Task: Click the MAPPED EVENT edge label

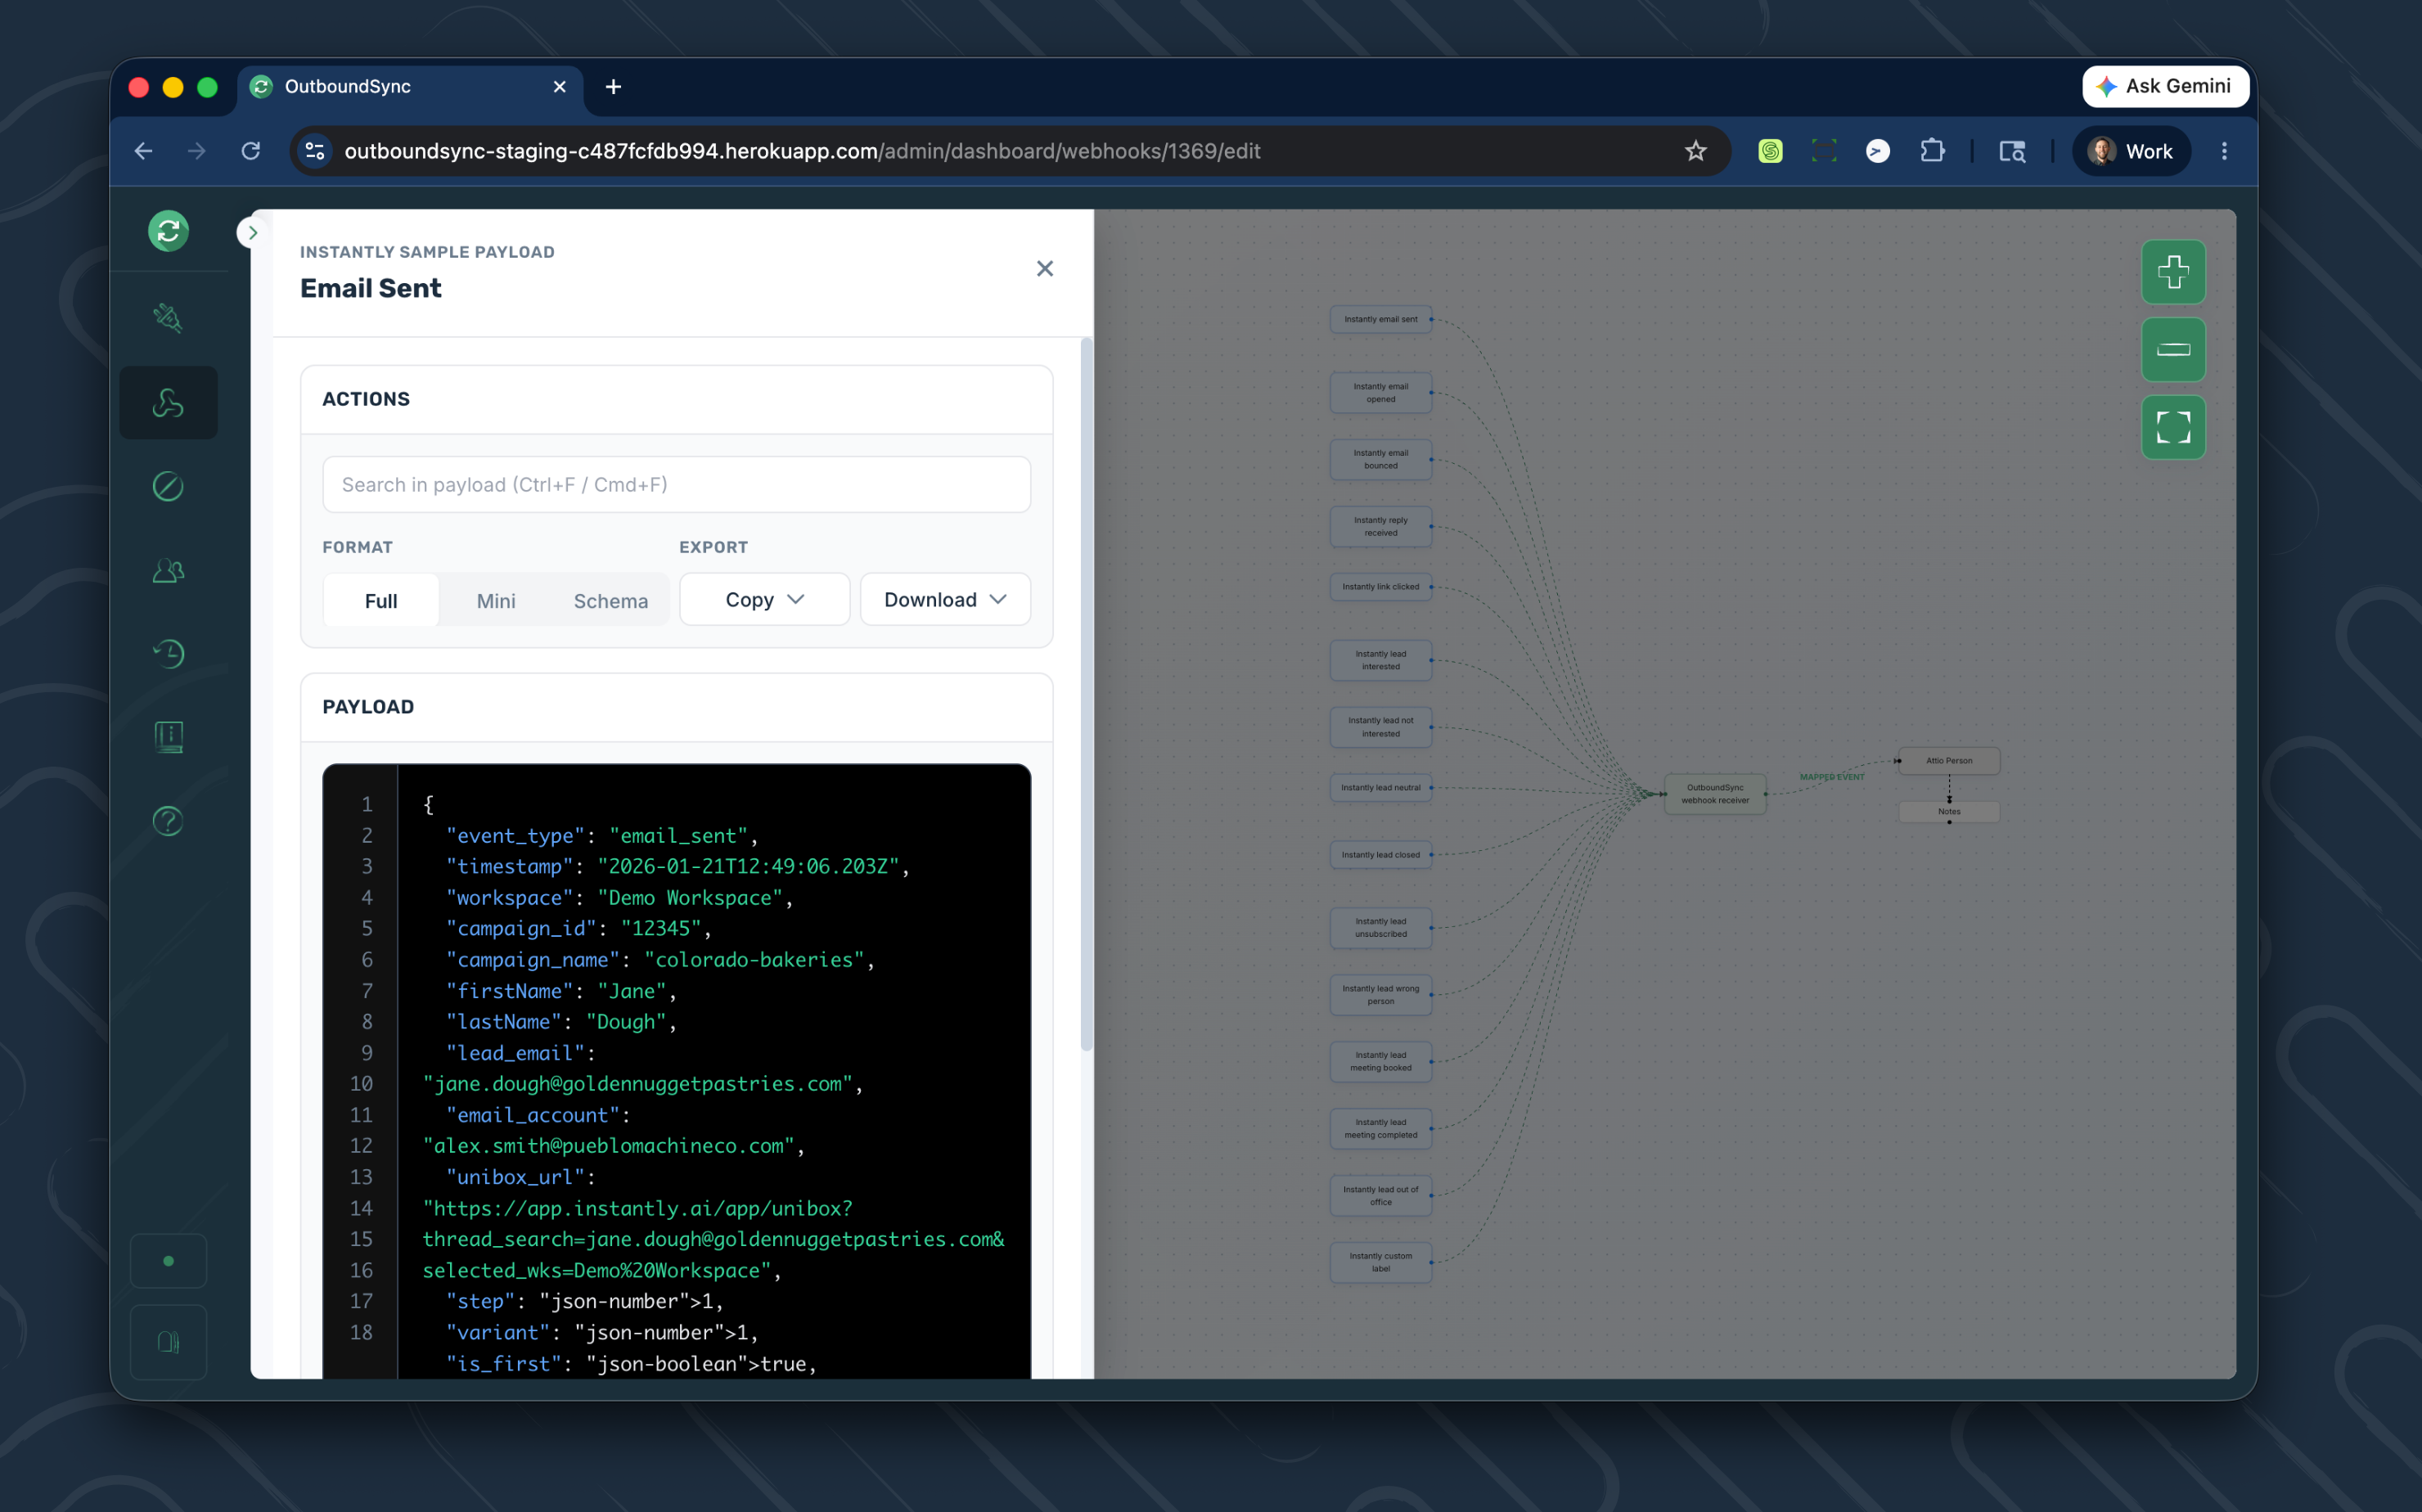Action: pyautogui.click(x=1831, y=777)
